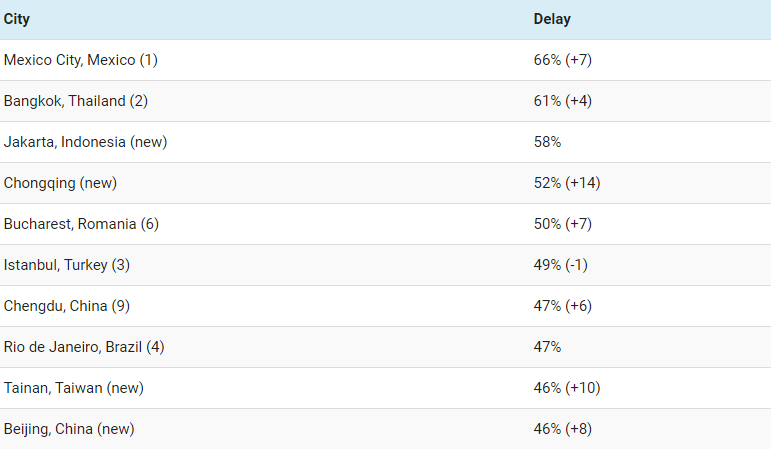Select the Chongqing (new) city cell
Viewport: 771px width, 457px height.
point(61,183)
